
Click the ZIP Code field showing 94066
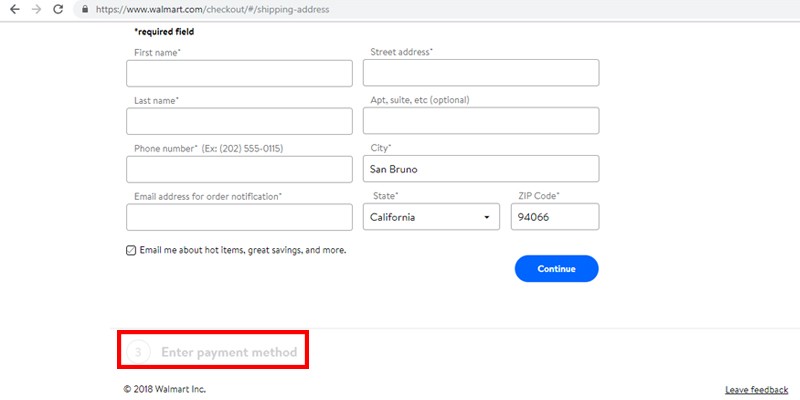click(554, 217)
